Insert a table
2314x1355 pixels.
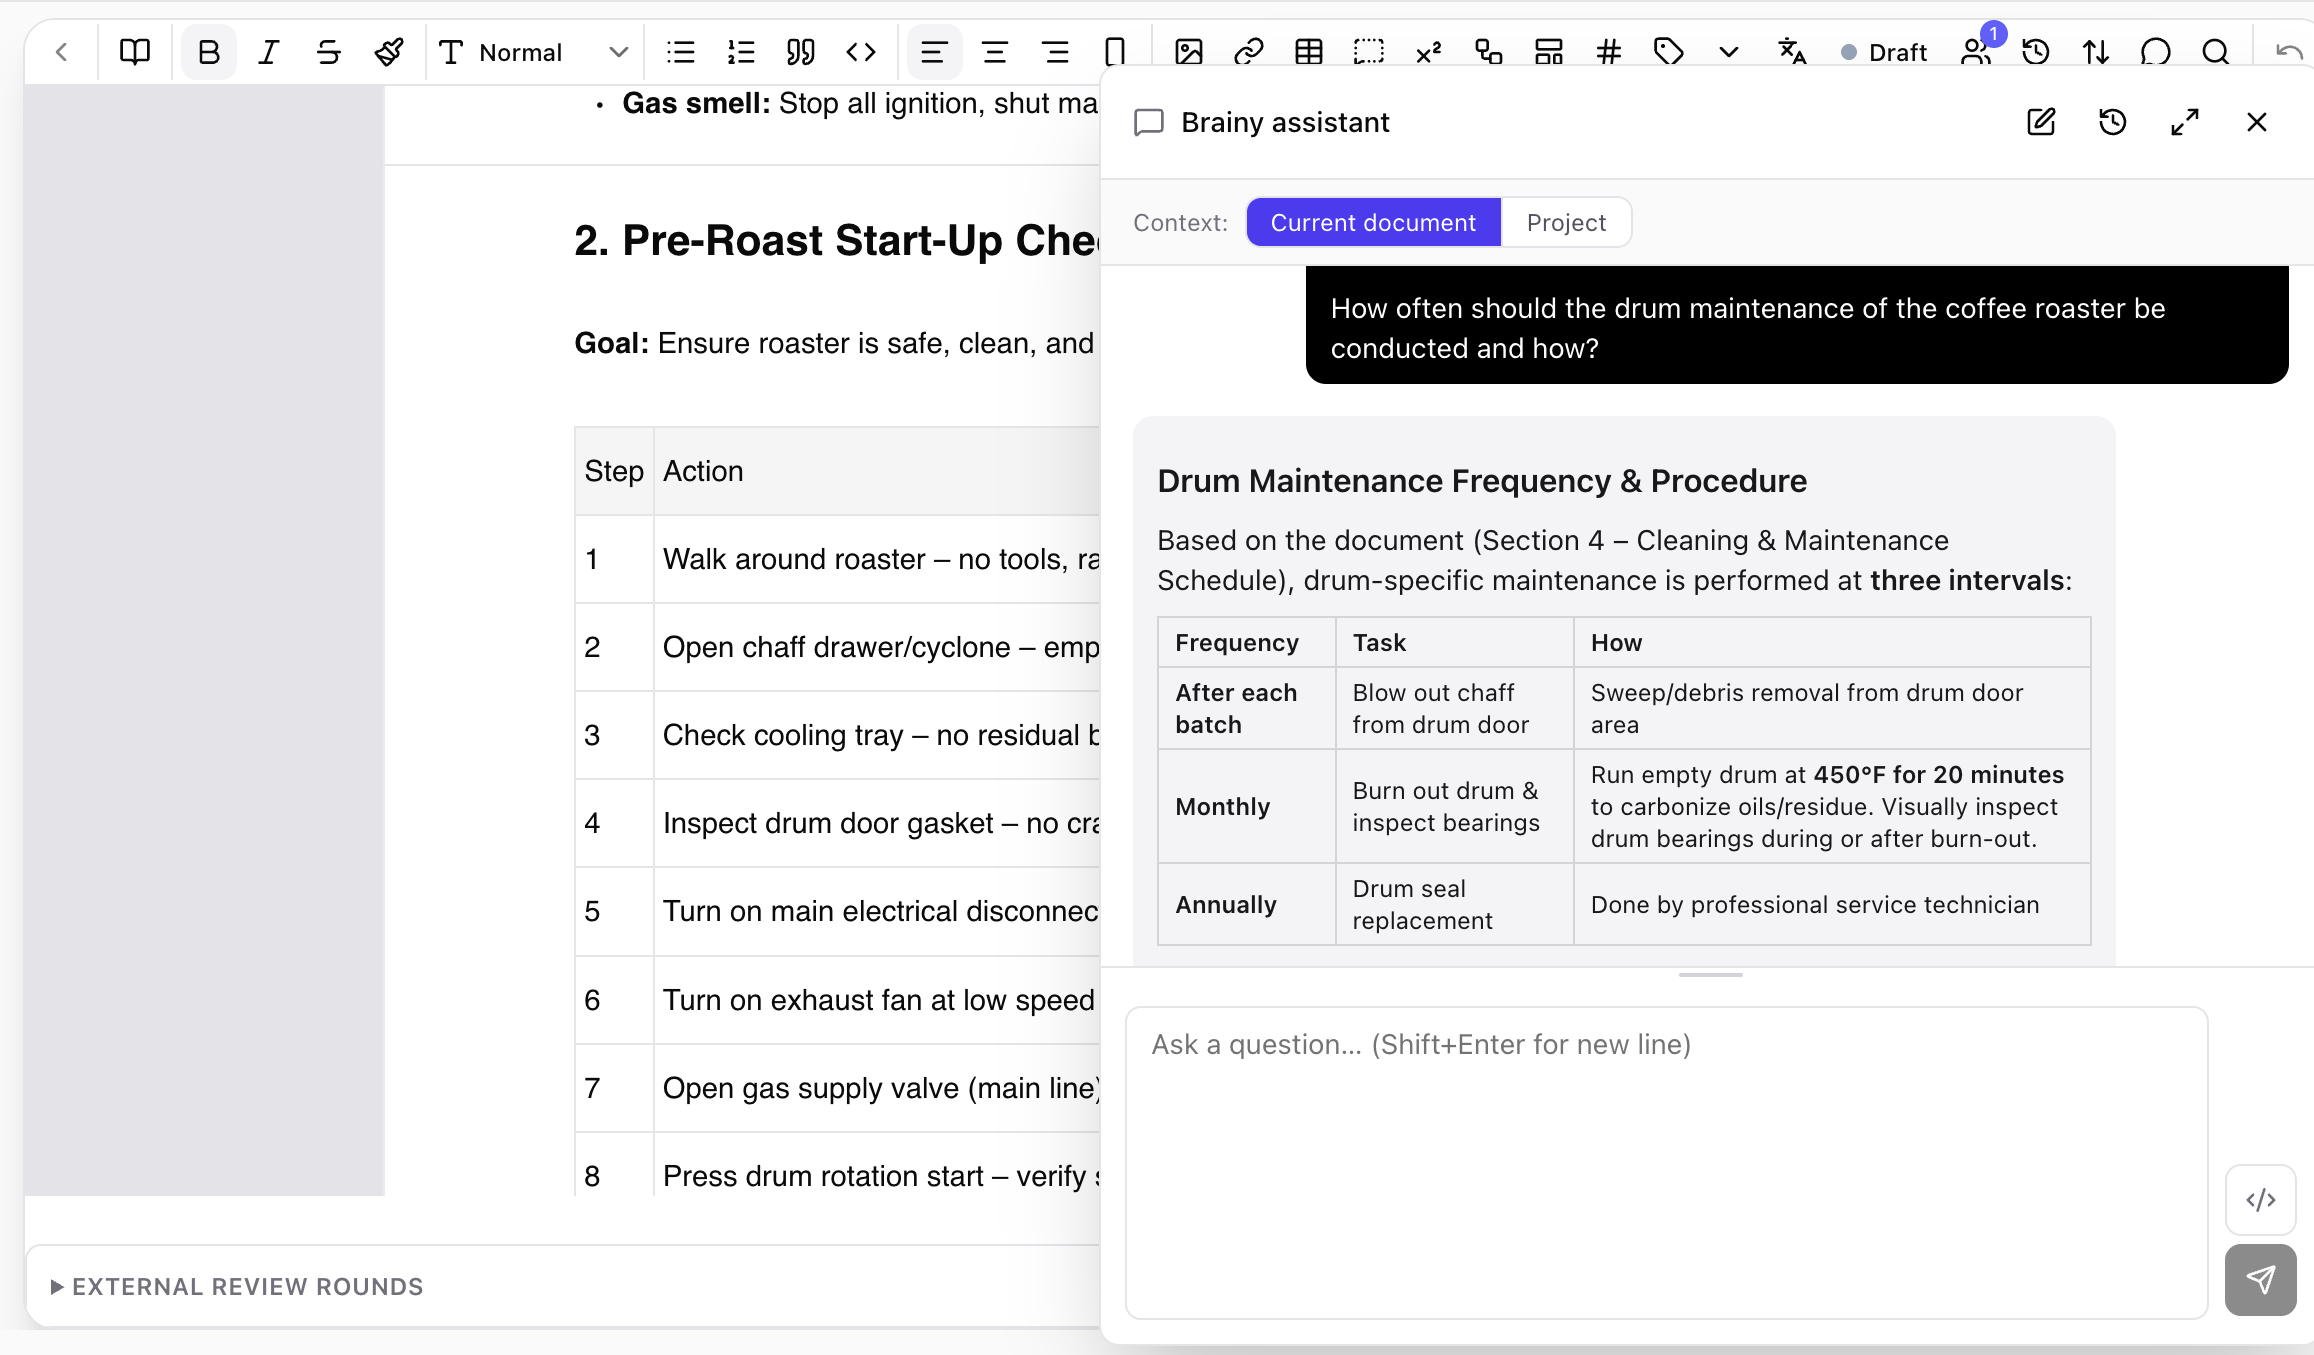point(1309,52)
